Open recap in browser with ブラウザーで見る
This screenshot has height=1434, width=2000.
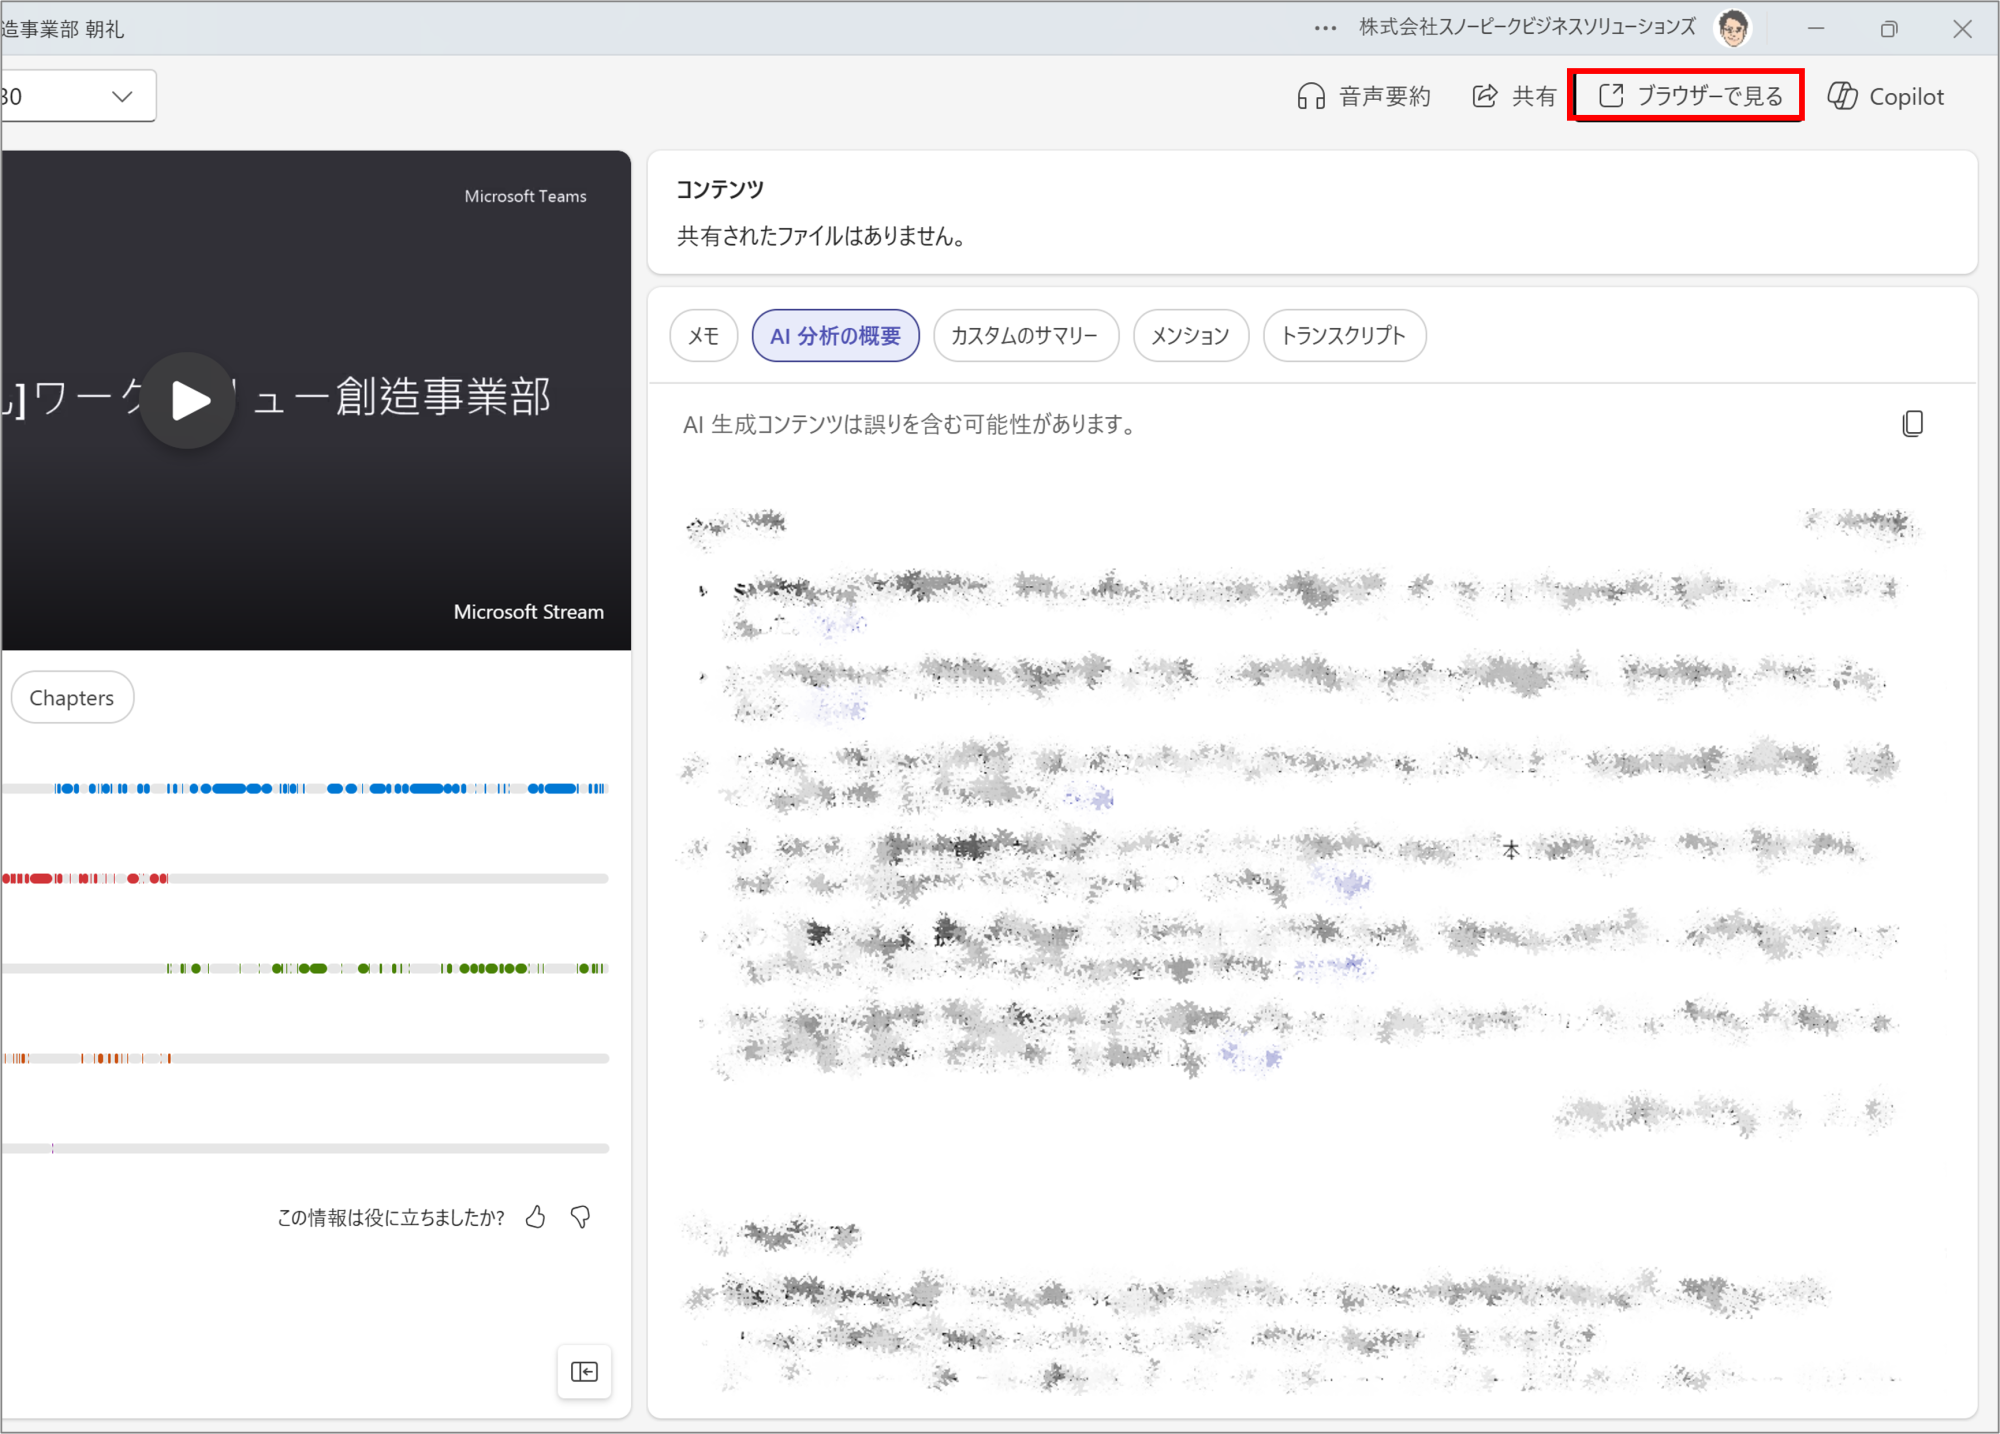click(1690, 96)
